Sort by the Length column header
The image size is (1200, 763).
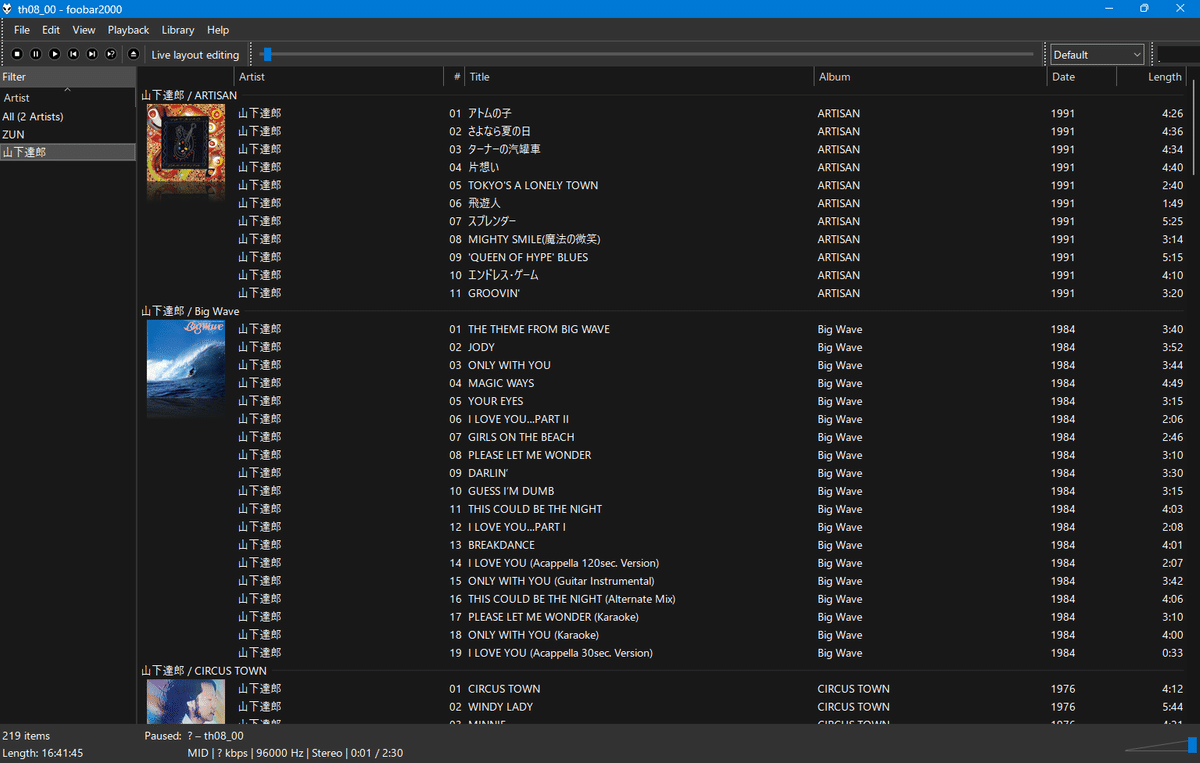(x=1151, y=77)
